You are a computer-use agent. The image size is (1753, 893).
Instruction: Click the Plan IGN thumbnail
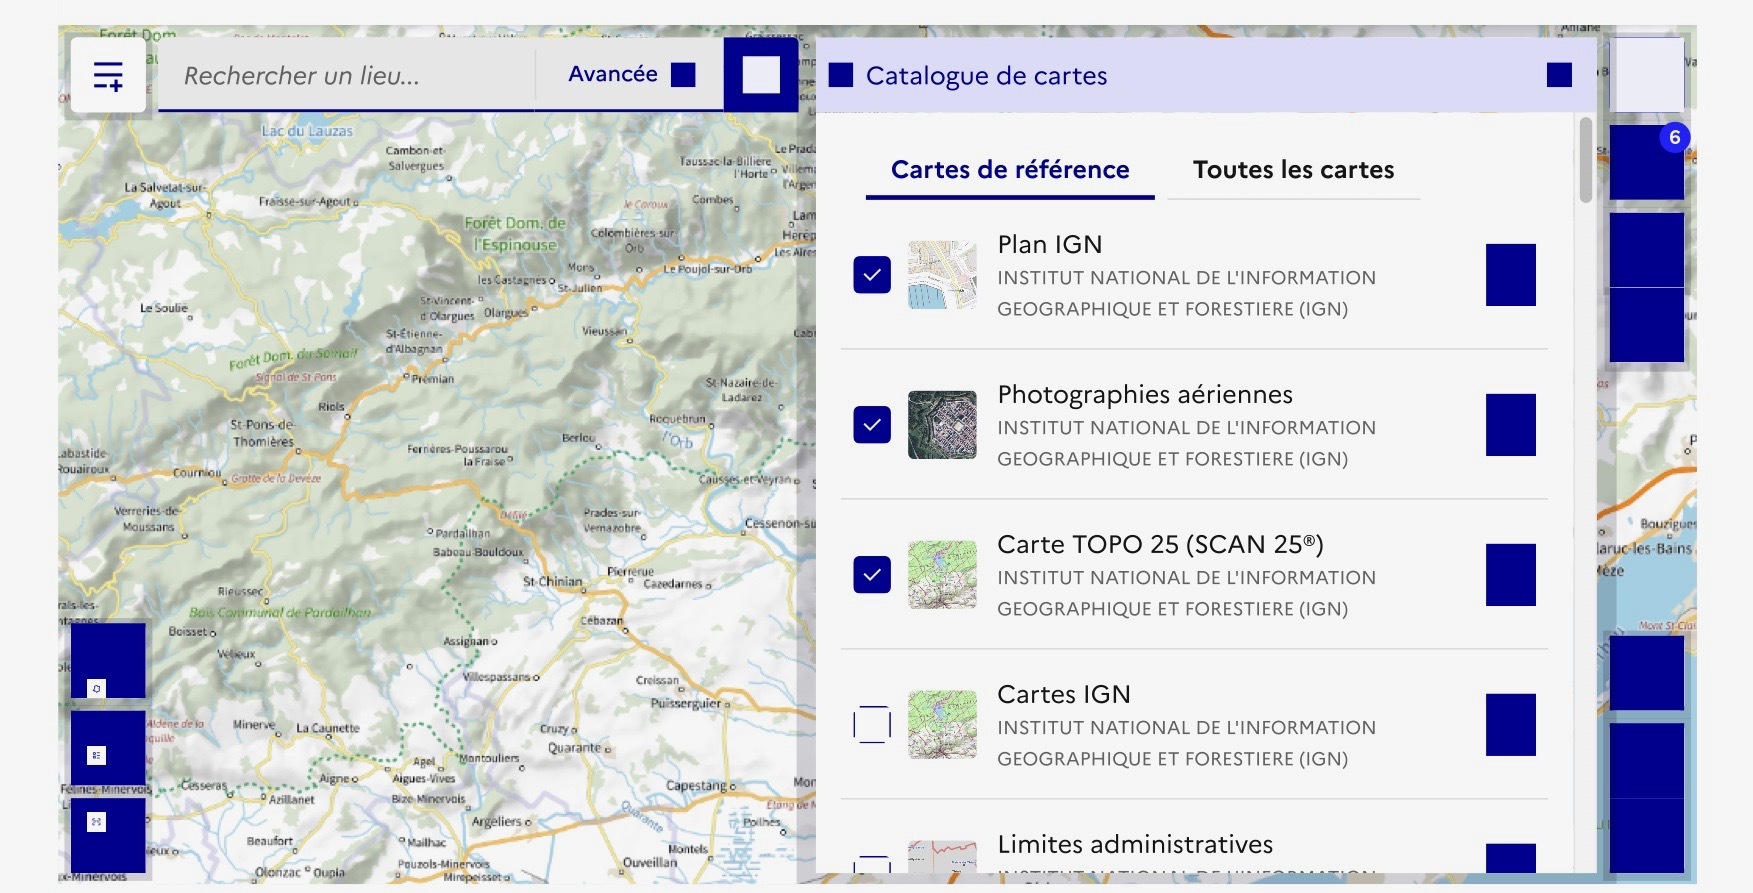(942, 275)
